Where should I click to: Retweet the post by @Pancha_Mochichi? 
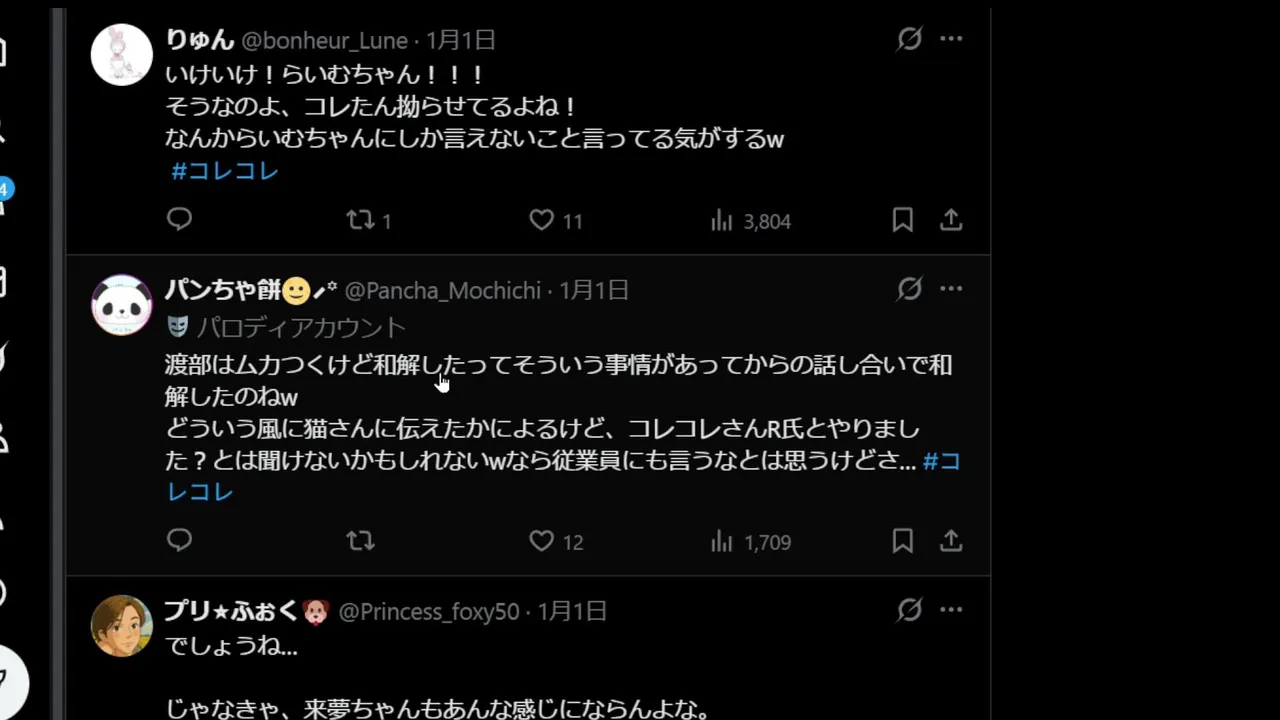click(360, 541)
